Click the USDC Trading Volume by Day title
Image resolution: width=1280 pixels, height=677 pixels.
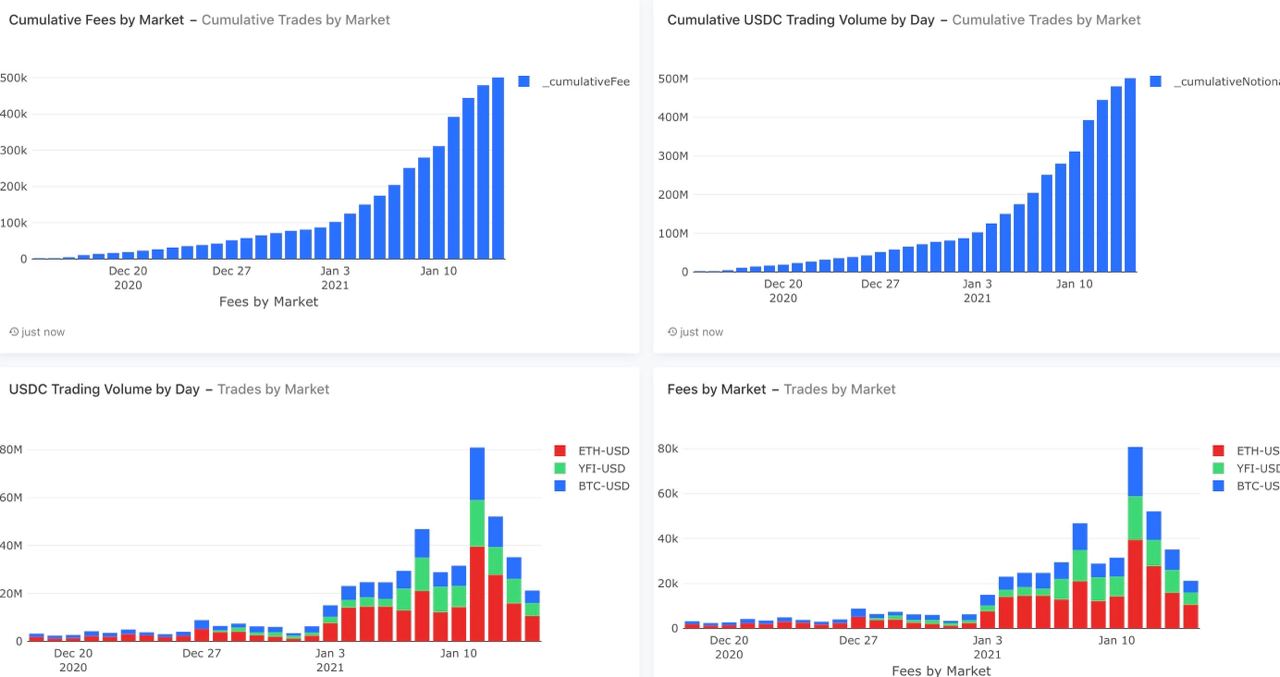pos(104,389)
